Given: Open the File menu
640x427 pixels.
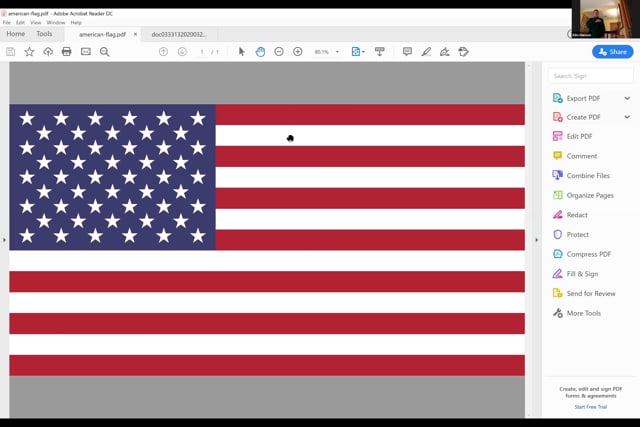Looking at the screenshot, I should [x=7, y=22].
